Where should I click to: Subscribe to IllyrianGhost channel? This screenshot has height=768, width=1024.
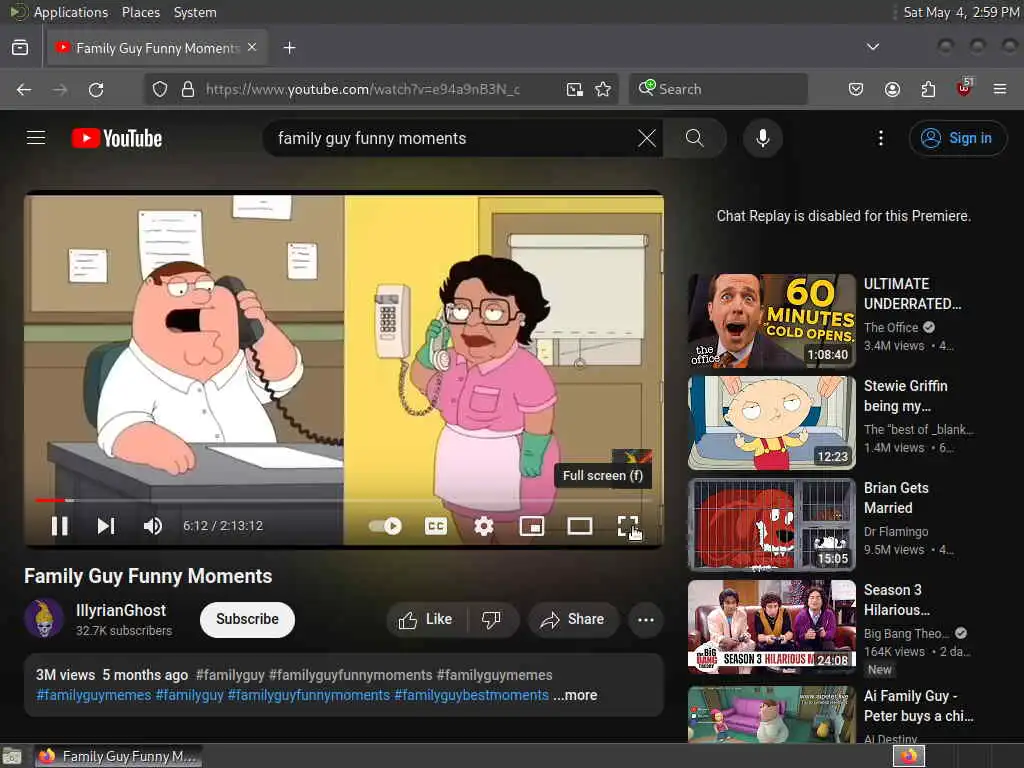coord(247,619)
